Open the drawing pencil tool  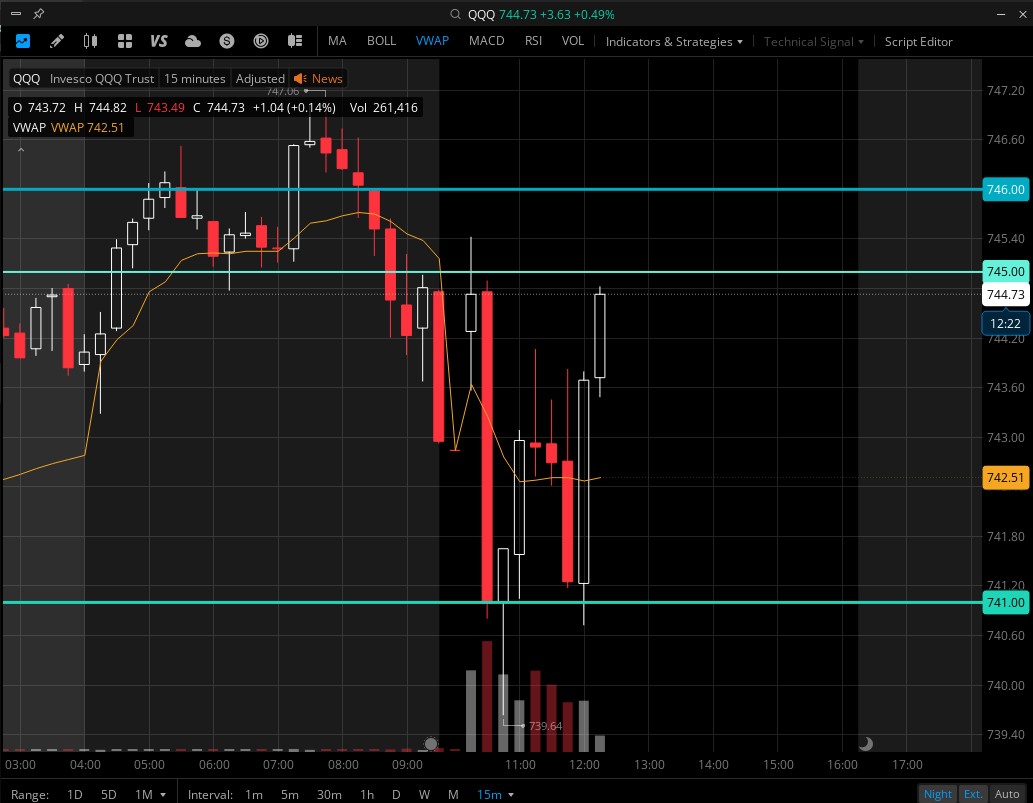[57, 41]
